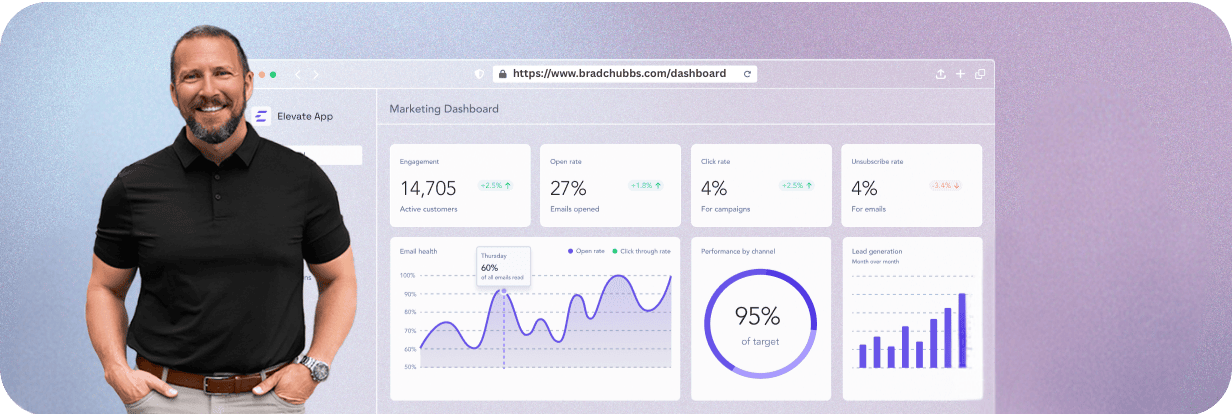Click the Unsubscribe rate -3.4% badge
1232x414 pixels.
click(x=945, y=185)
